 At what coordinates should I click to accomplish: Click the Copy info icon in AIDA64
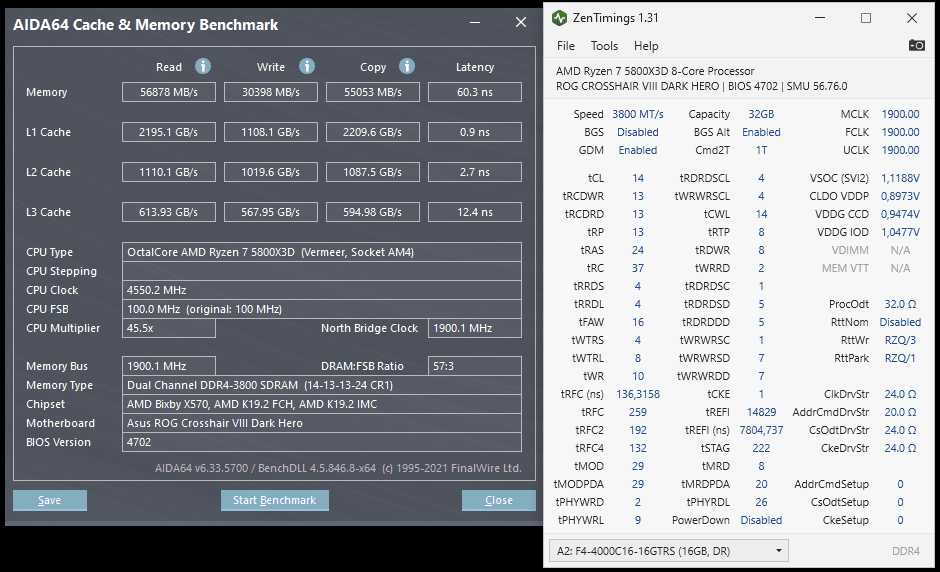click(407, 66)
